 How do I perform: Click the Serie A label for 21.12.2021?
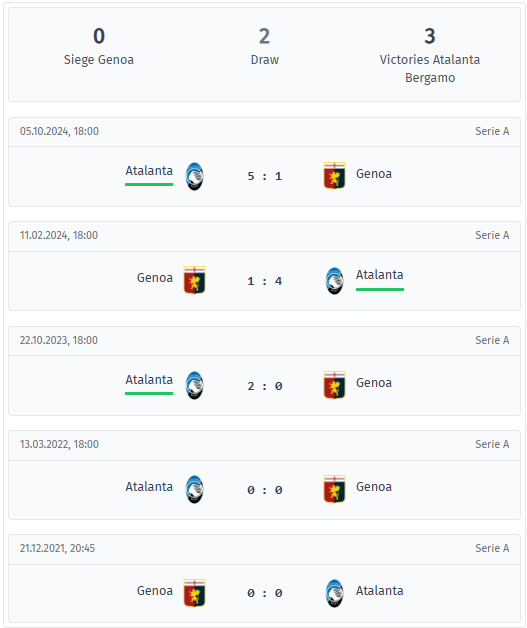[492, 548]
